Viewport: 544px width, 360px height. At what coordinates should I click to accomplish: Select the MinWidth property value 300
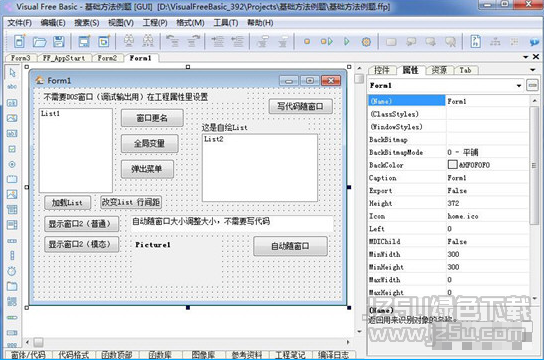(x=453, y=254)
